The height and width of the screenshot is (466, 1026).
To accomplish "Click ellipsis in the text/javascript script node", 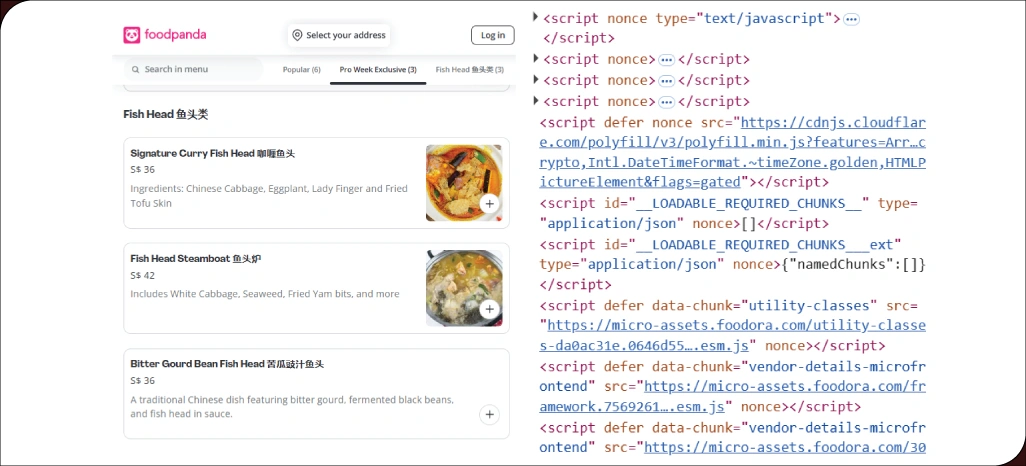I will pyautogui.click(x=850, y=19).
